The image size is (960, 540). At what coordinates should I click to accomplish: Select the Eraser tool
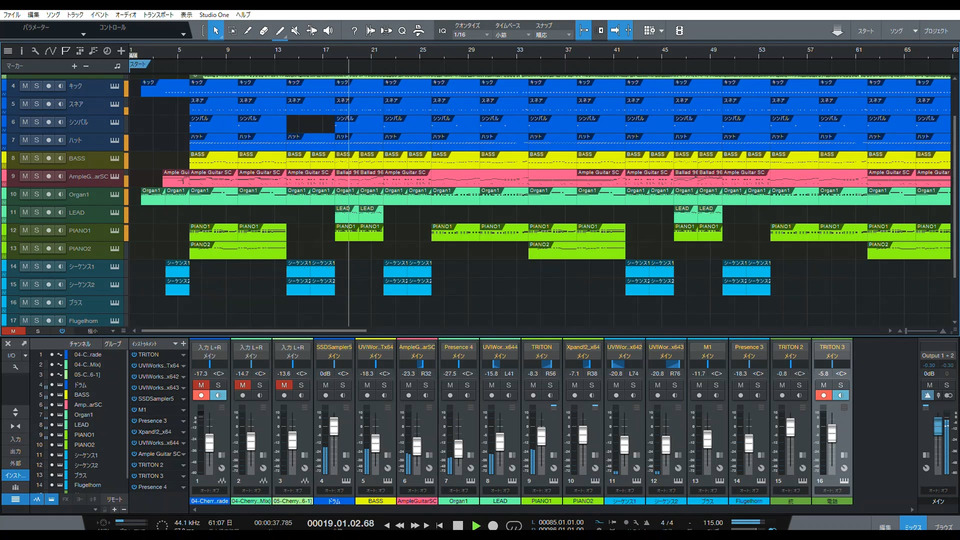tap(263, 31)
